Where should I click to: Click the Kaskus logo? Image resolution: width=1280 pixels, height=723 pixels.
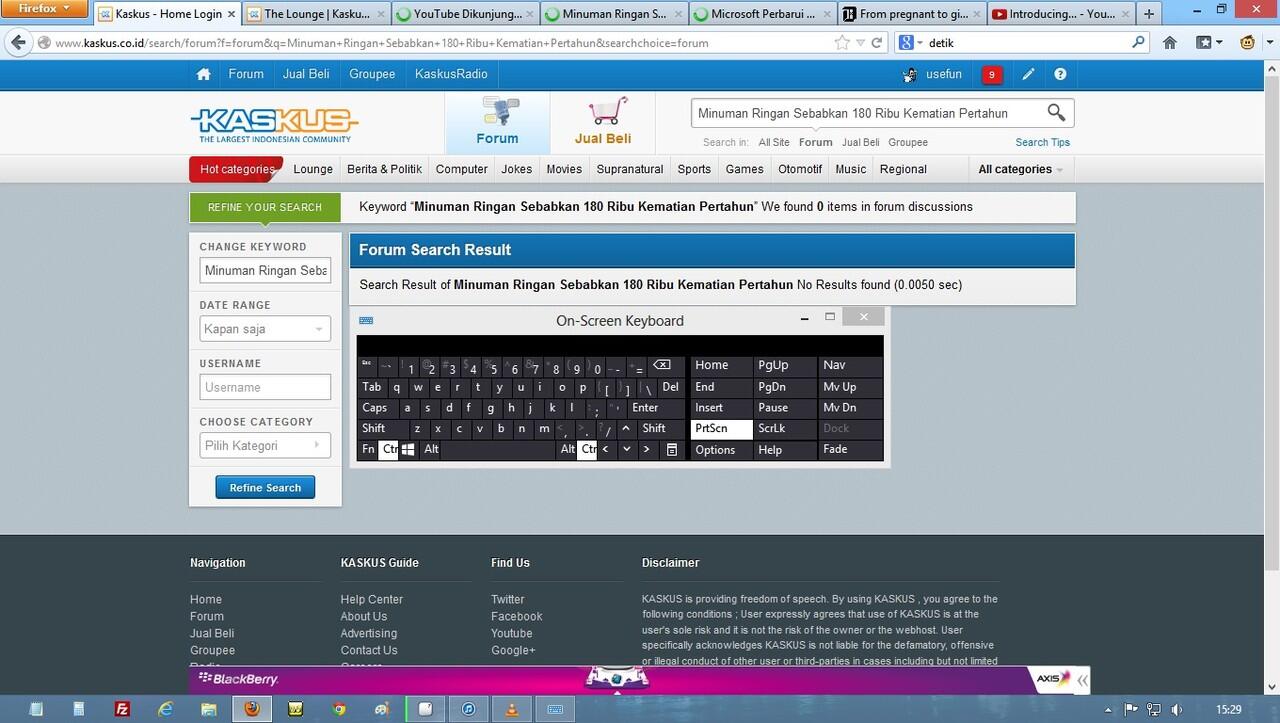tap(274, 125)
